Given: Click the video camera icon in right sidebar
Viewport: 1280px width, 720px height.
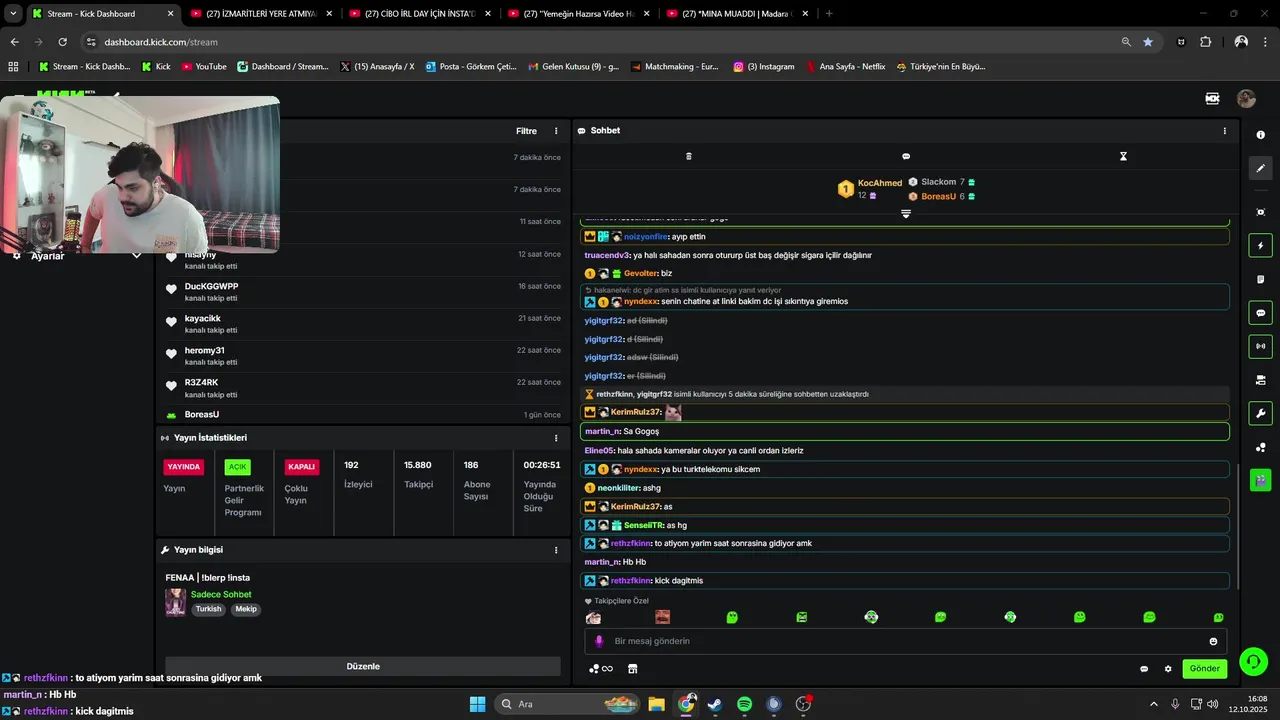Looking at the screenshot, I should coord(1260,380).
